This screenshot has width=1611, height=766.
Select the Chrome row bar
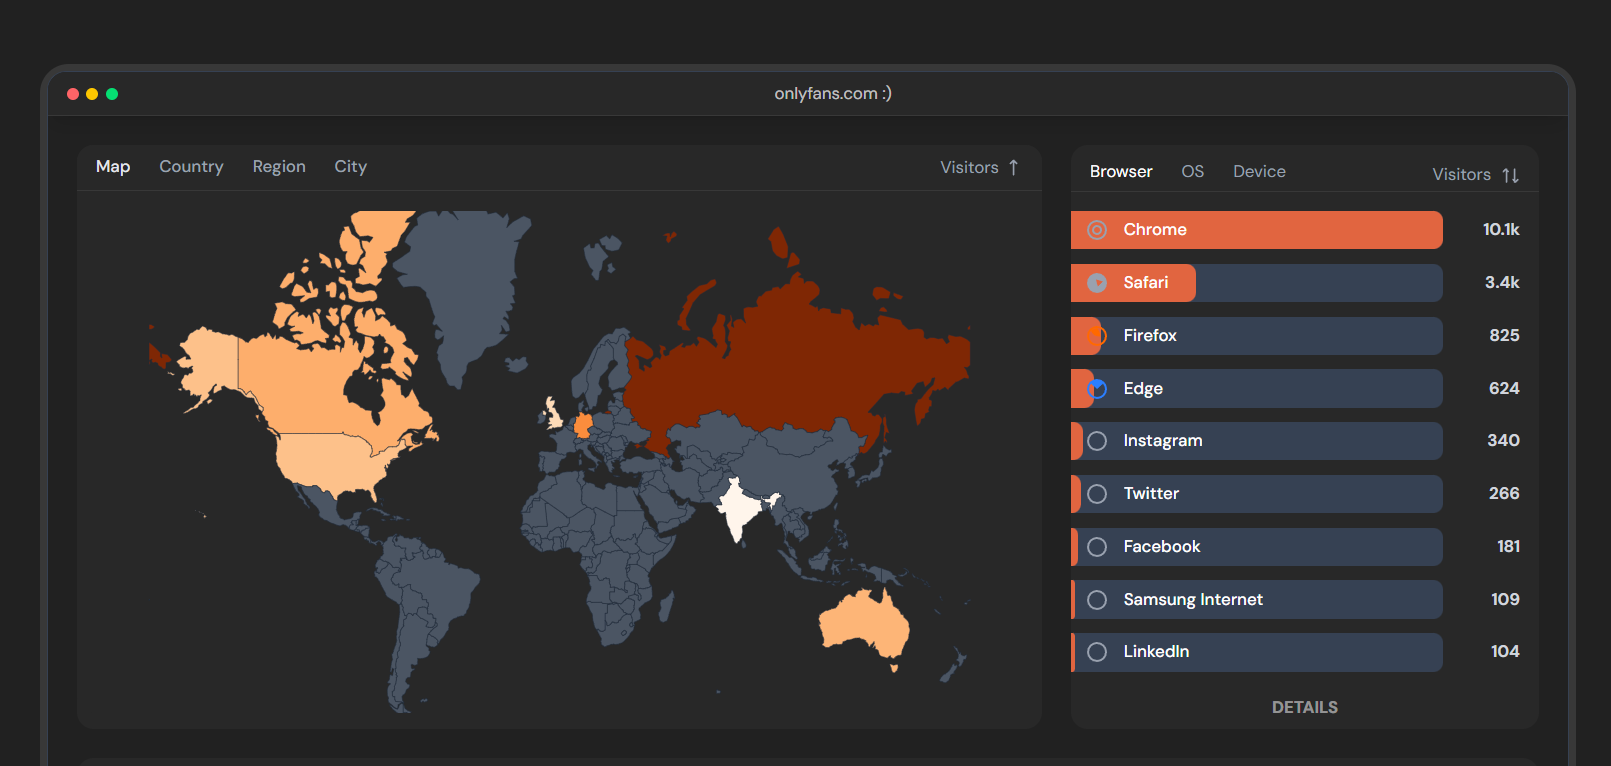click(1256, 230)
